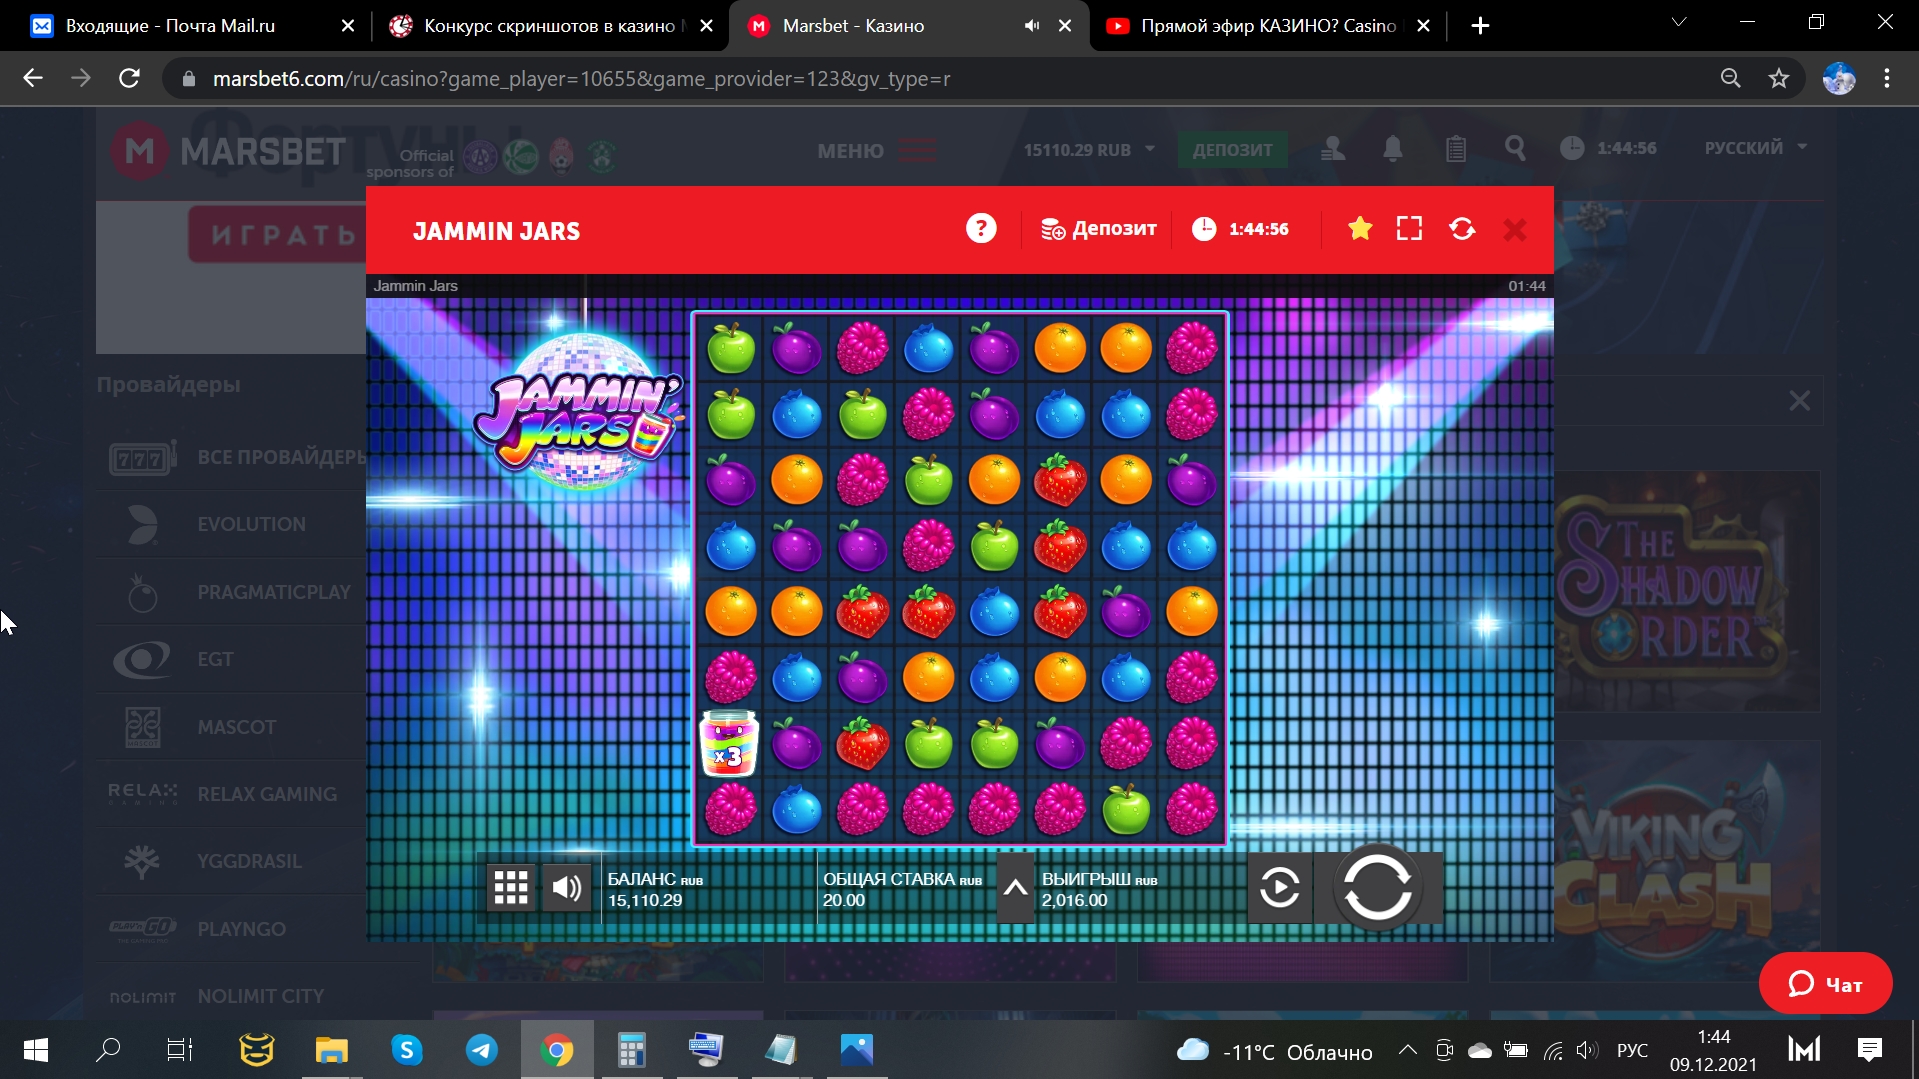Open a new browser tab
Image resolution: width=1919 pixels, height=1079 pixels.
(1480, 26)
